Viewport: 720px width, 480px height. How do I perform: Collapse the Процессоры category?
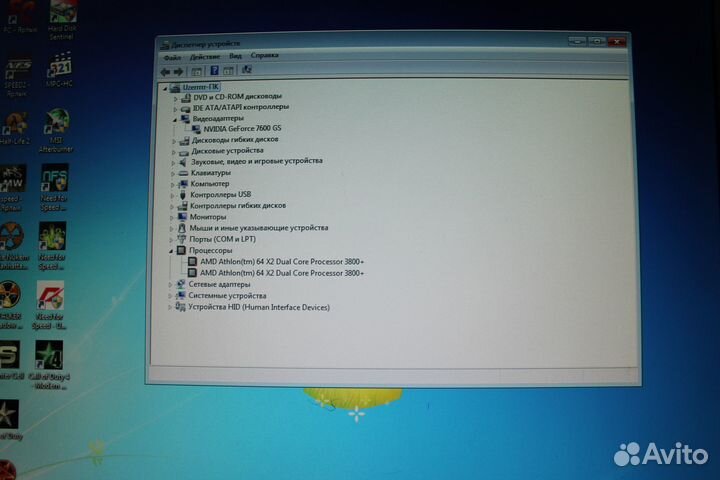pyautogui.click(x=171, y=251)
